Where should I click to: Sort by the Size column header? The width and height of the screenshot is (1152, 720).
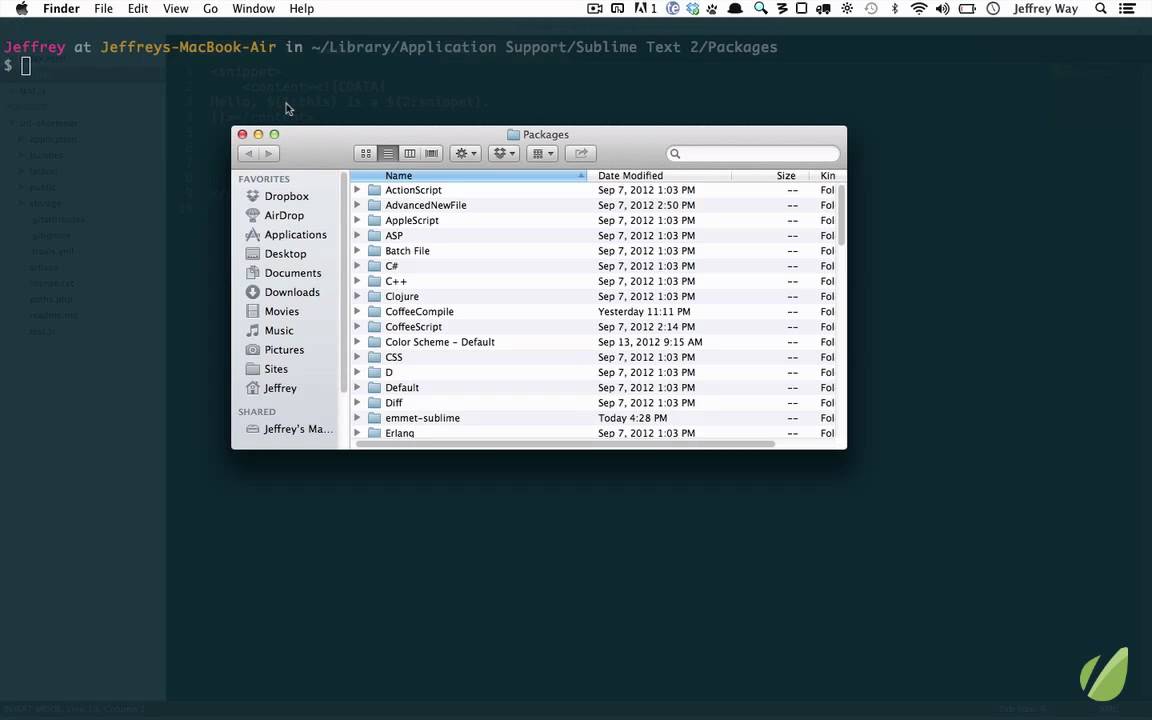click(771, 176)
